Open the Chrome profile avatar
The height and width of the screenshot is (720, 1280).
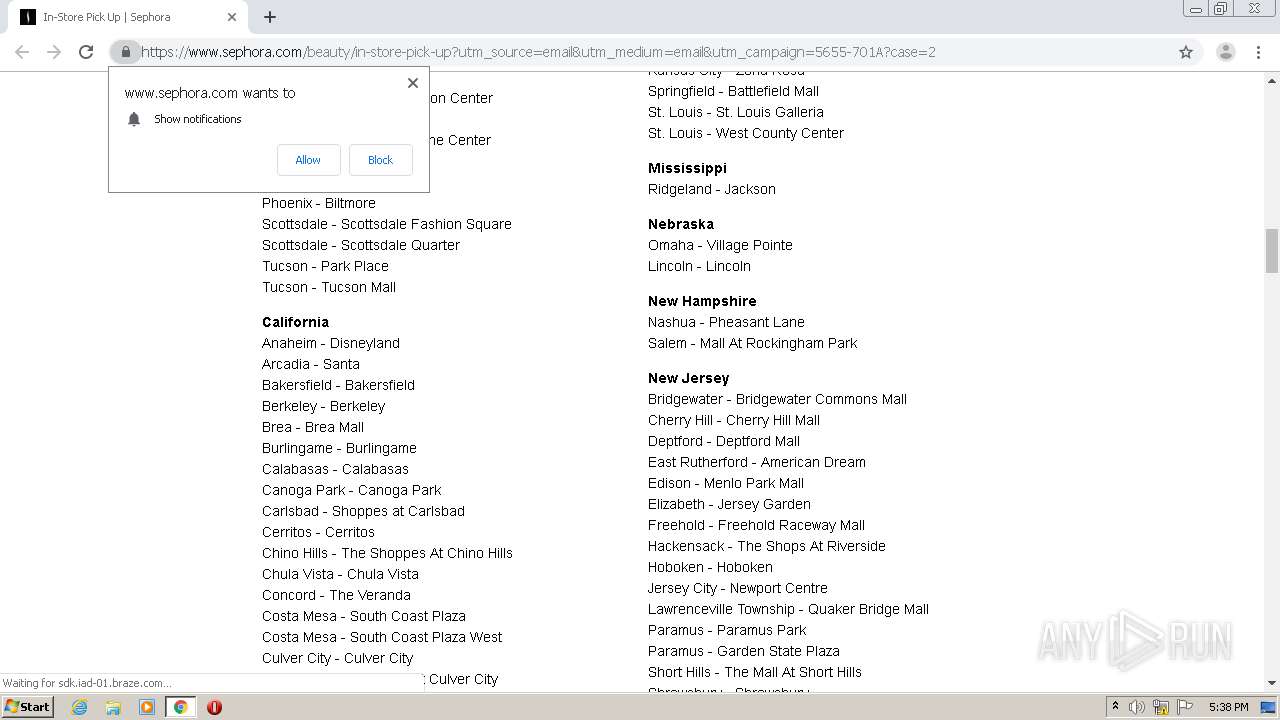point(1225,52)
